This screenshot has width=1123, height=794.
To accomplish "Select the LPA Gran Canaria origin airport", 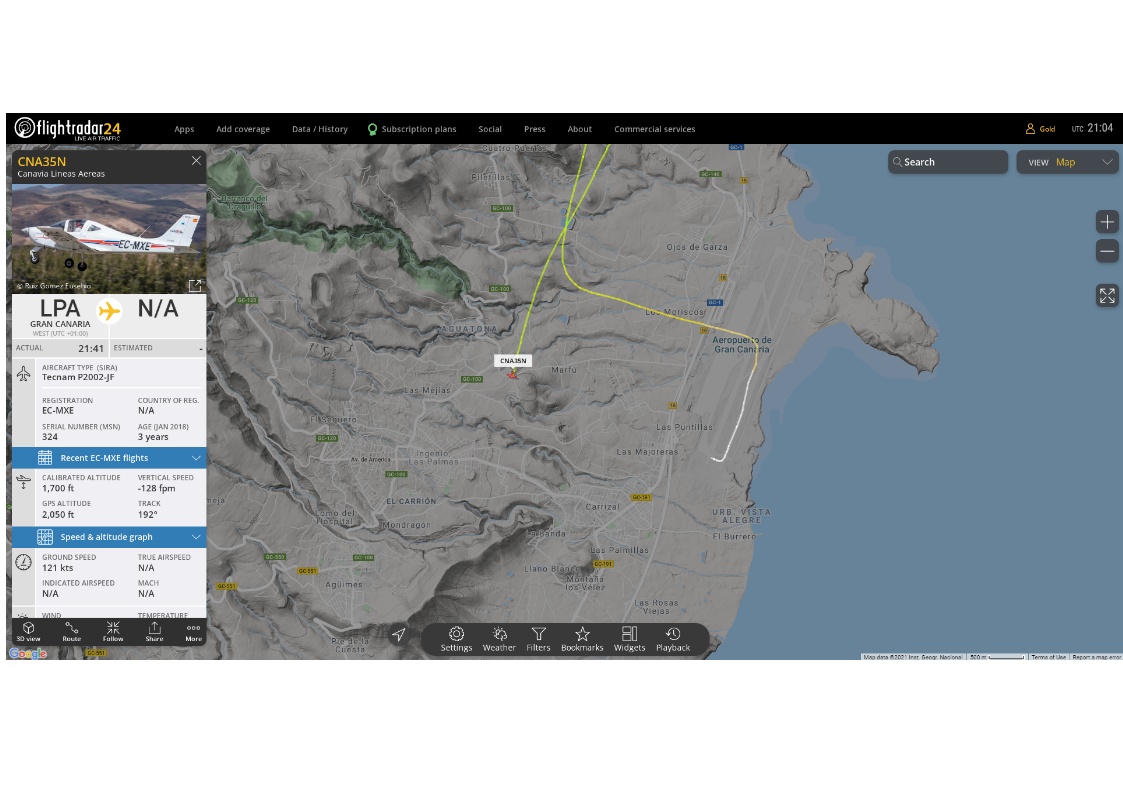I will tap(60, 315).
